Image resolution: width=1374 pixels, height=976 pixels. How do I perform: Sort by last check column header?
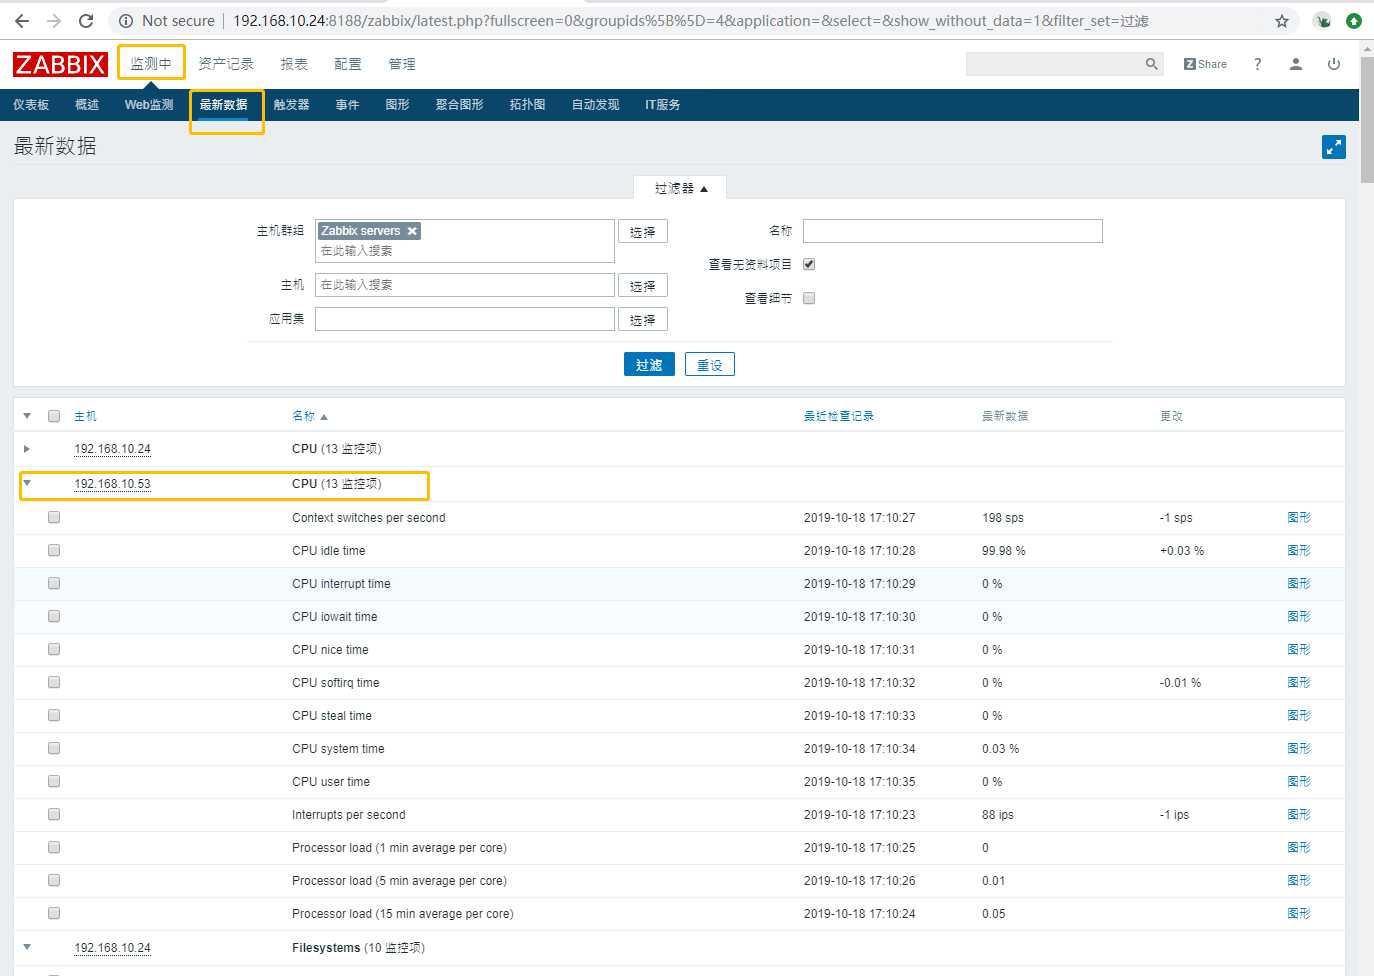pos(839,416)
